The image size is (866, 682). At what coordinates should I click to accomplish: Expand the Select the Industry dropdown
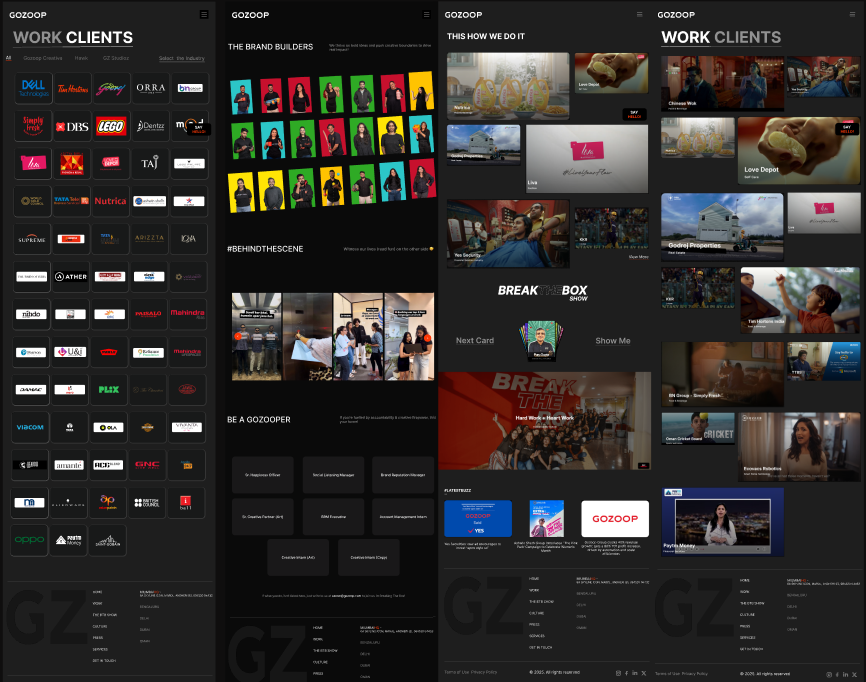(x=182, y=58)
